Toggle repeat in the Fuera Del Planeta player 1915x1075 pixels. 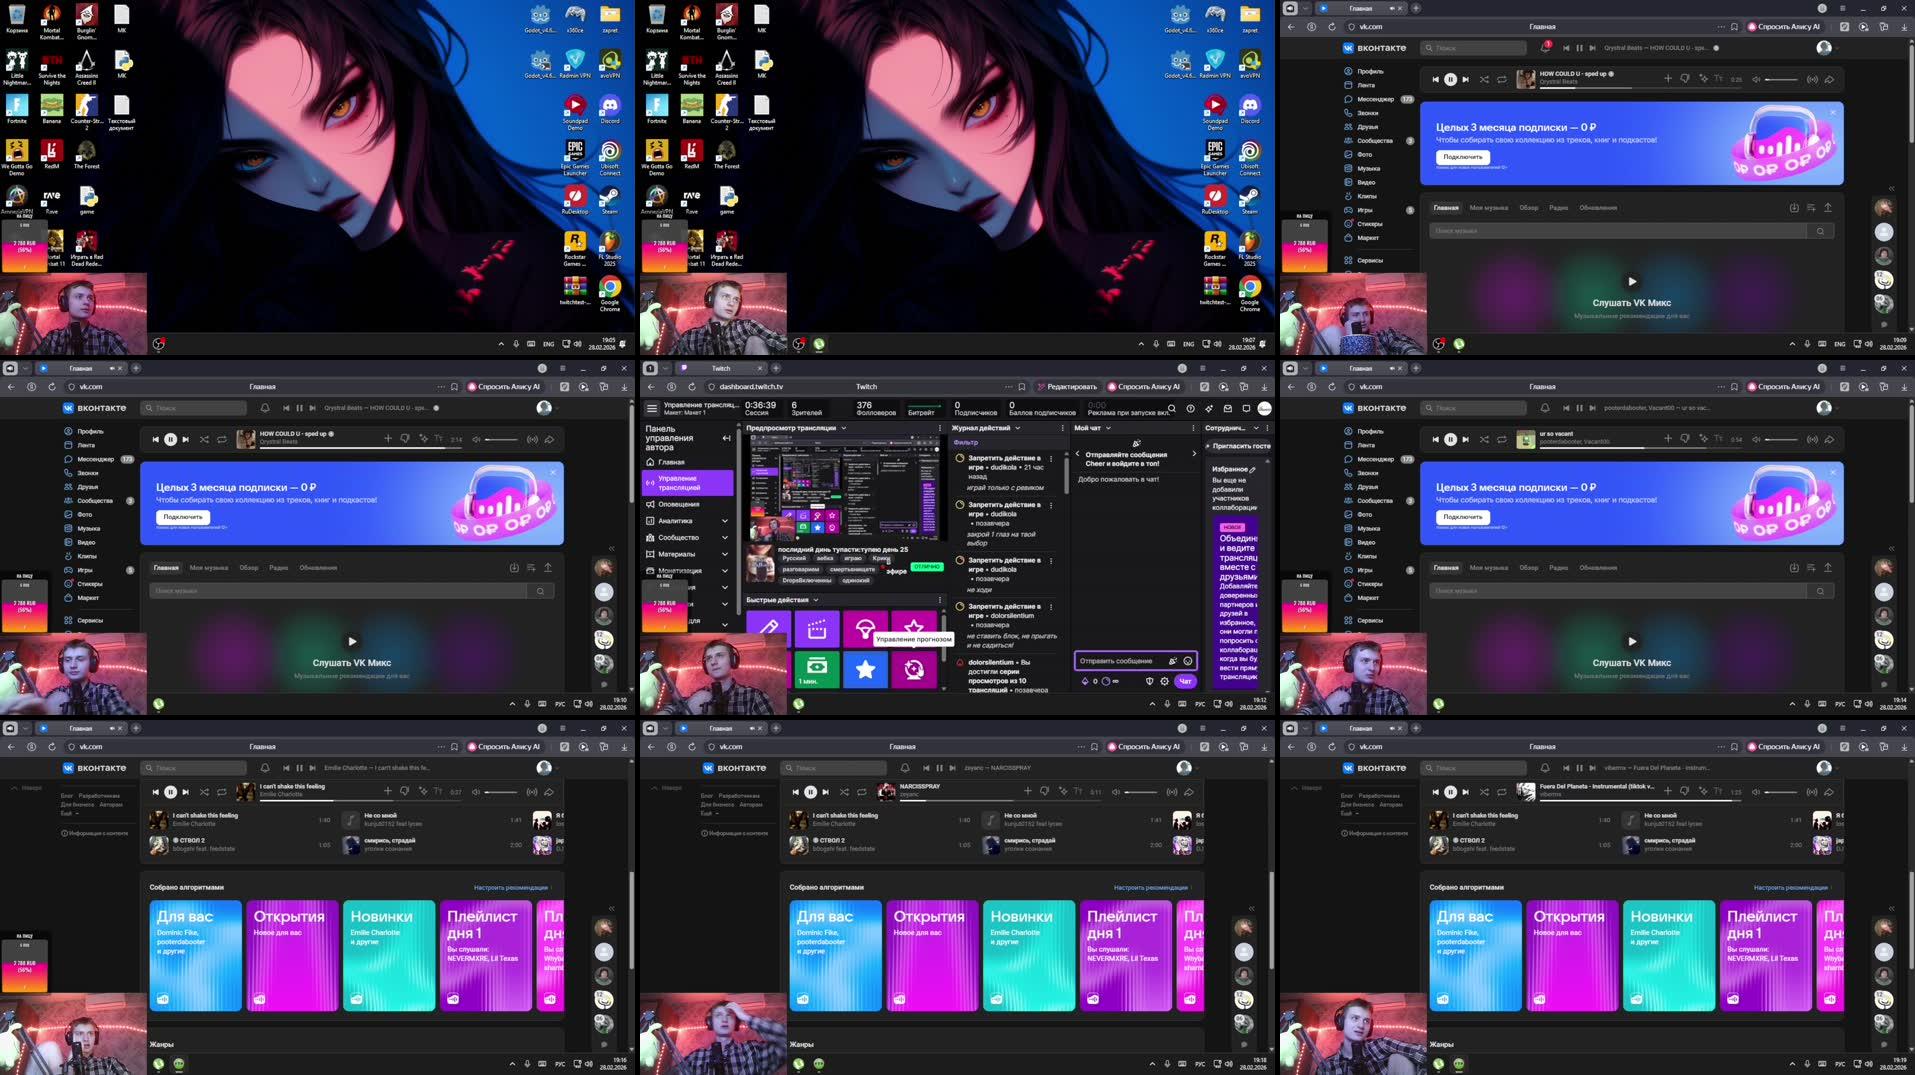click(x=1502, y=792)
